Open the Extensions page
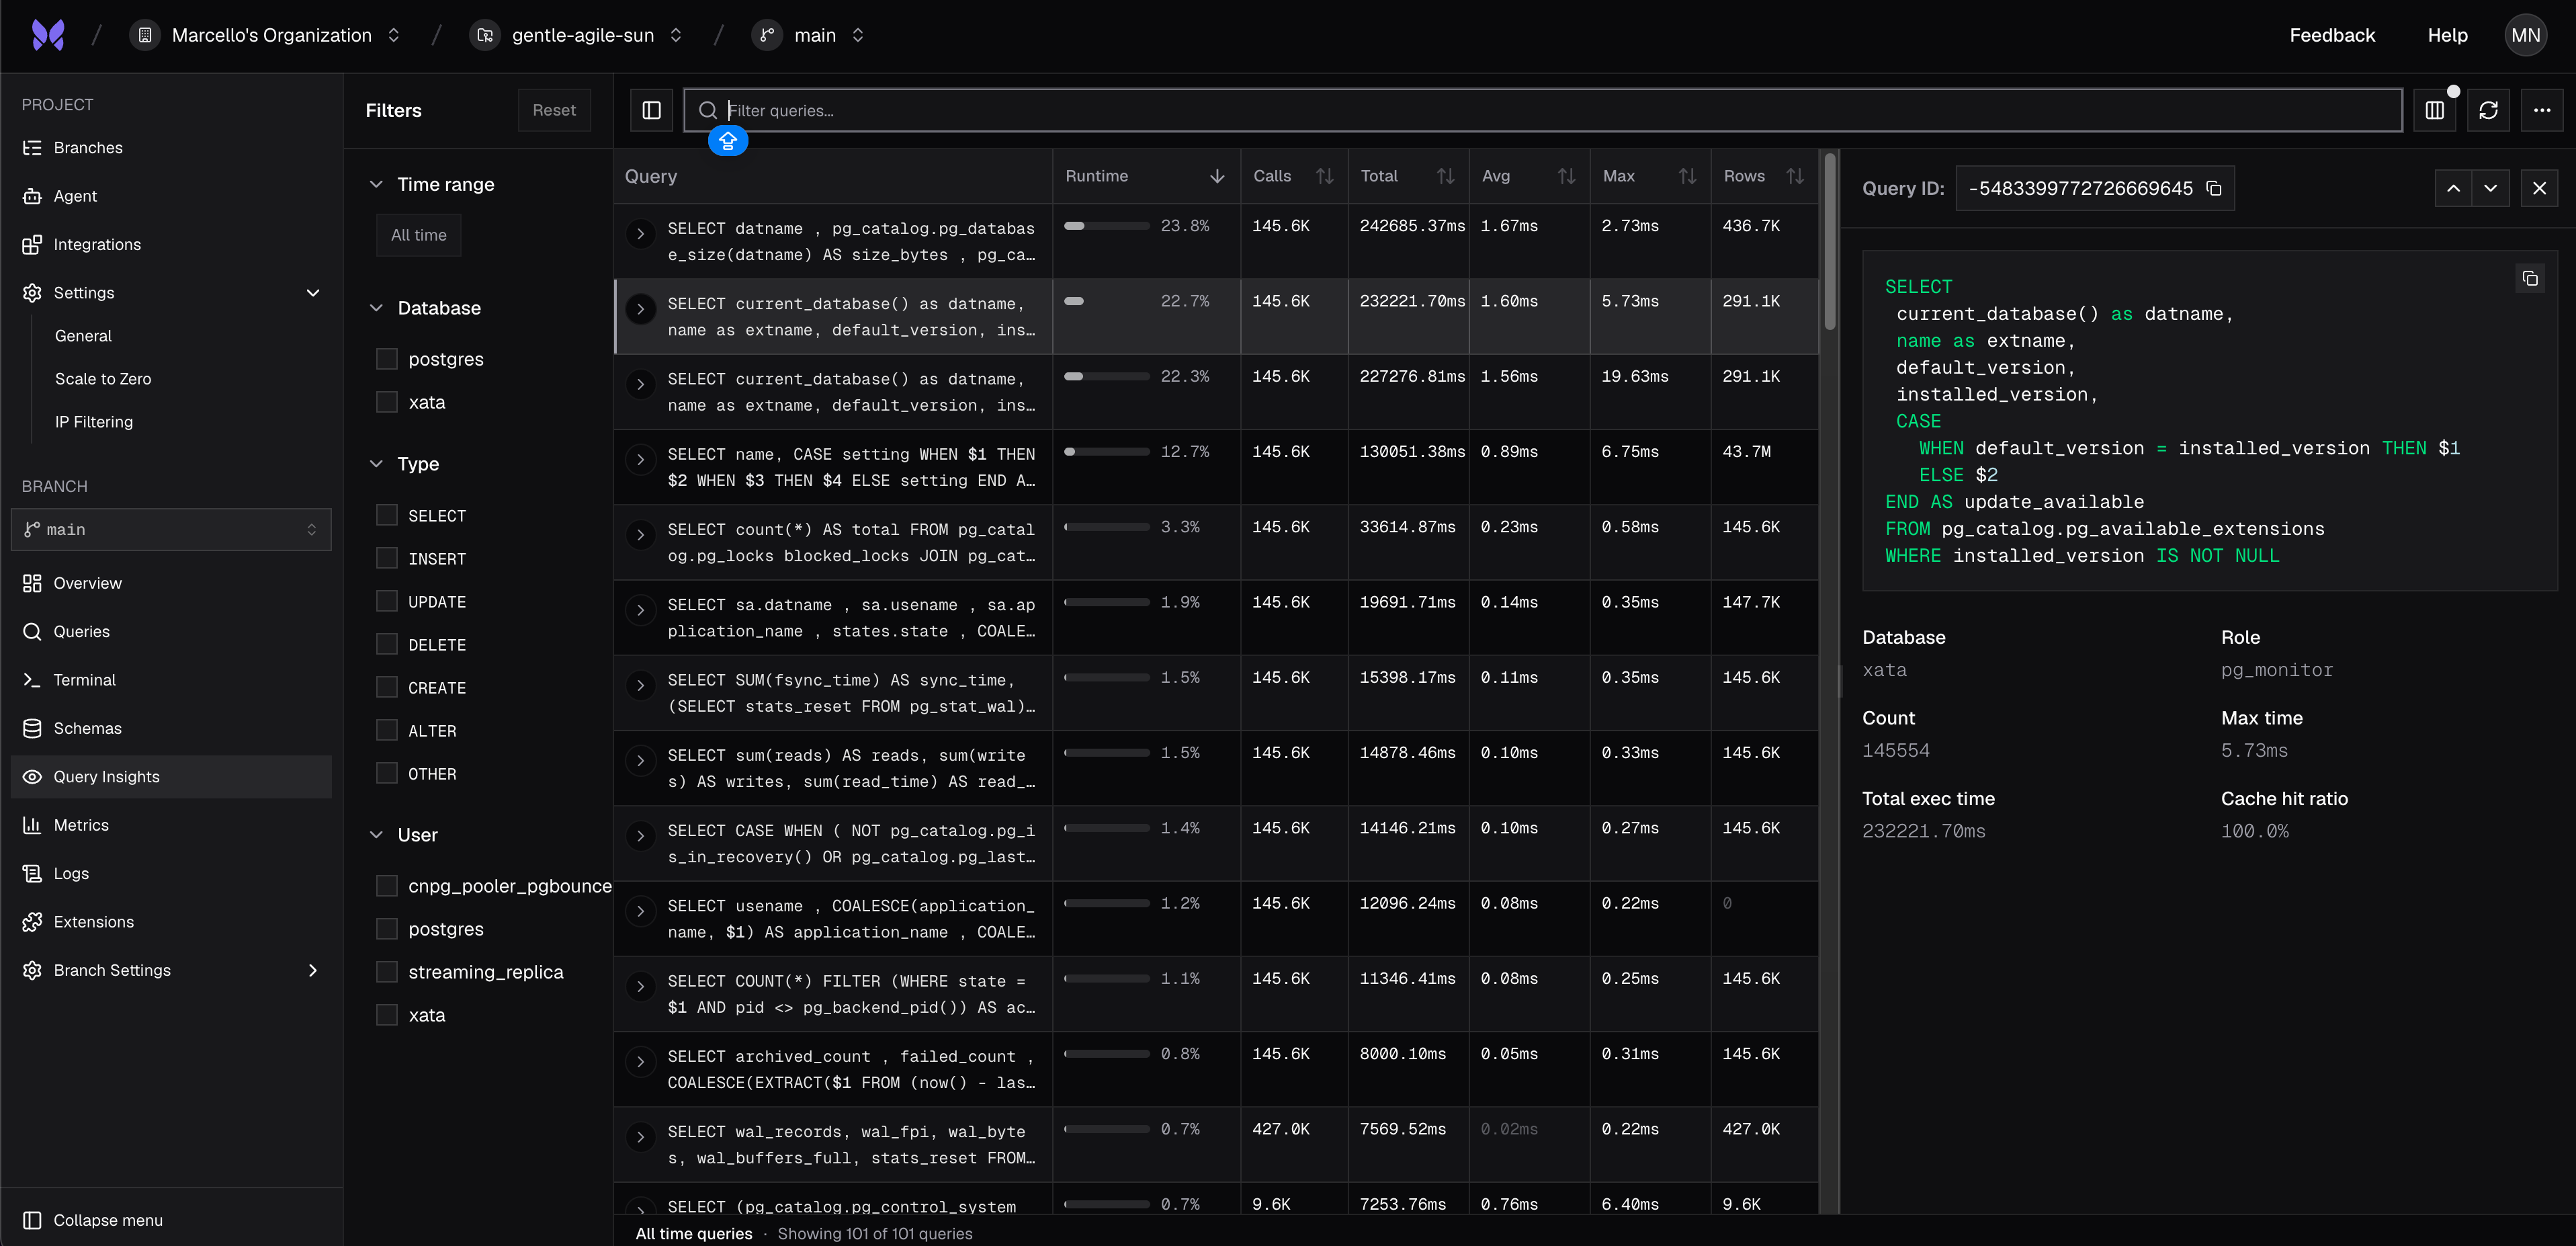Viewport: 2576px width, 1246px height. click(x=171, y=922)
